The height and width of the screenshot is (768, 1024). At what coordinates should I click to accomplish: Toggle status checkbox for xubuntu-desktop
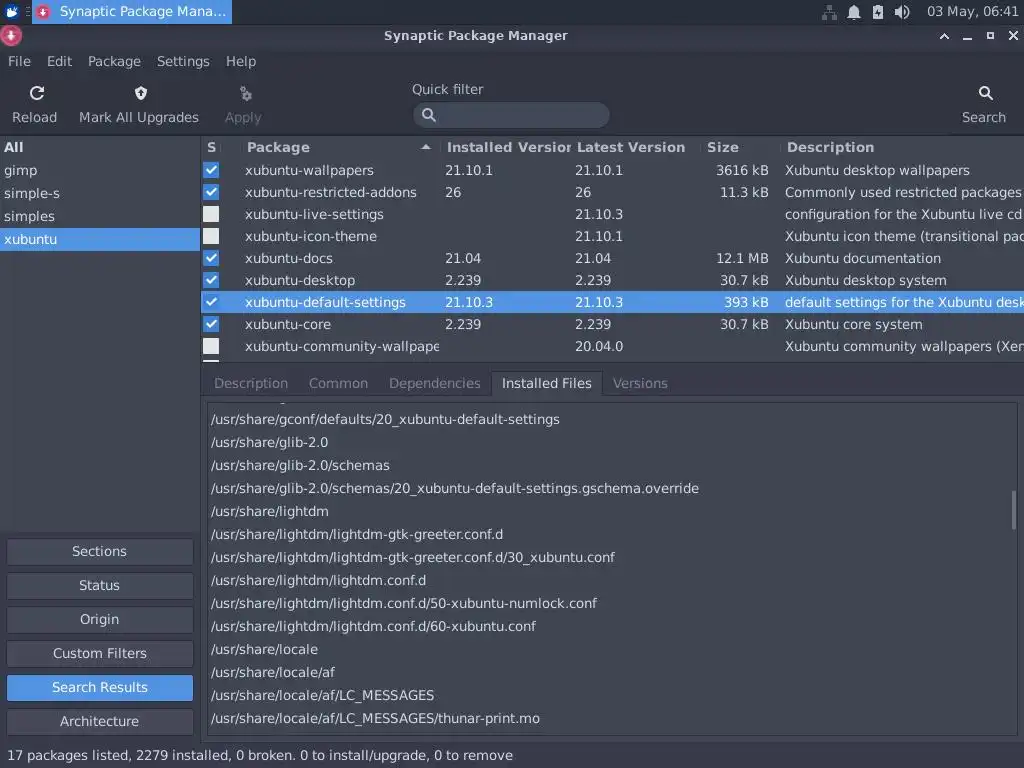click(x=211, y=280)
